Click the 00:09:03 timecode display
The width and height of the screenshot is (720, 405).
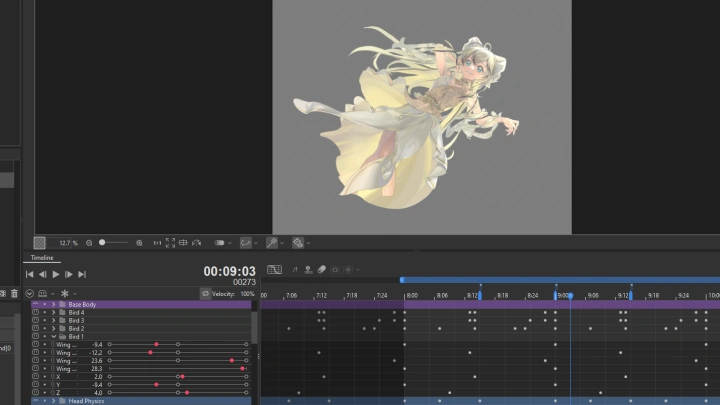click(229, 271)
